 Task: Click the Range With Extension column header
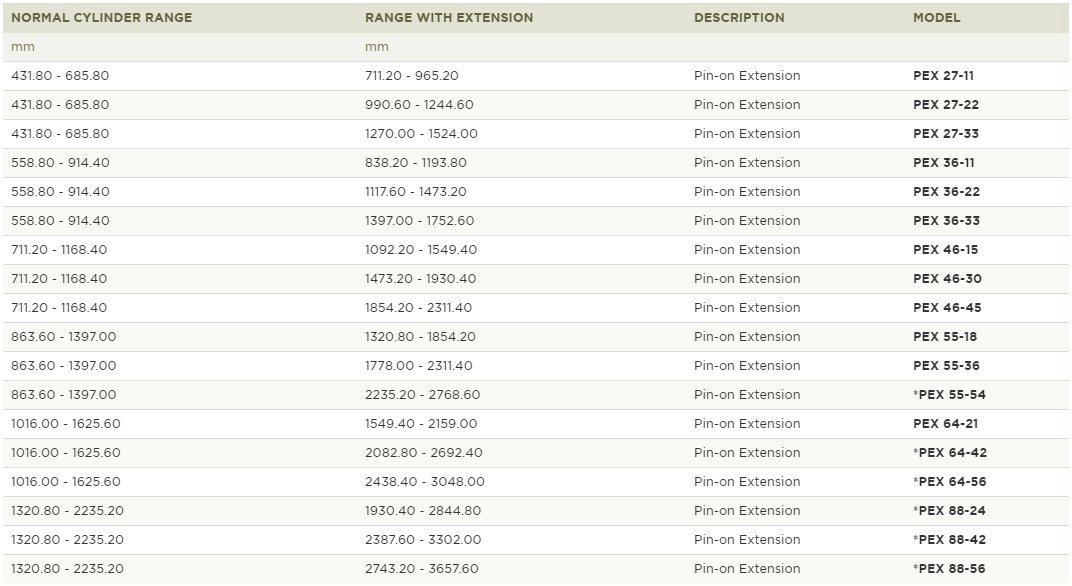448,18
